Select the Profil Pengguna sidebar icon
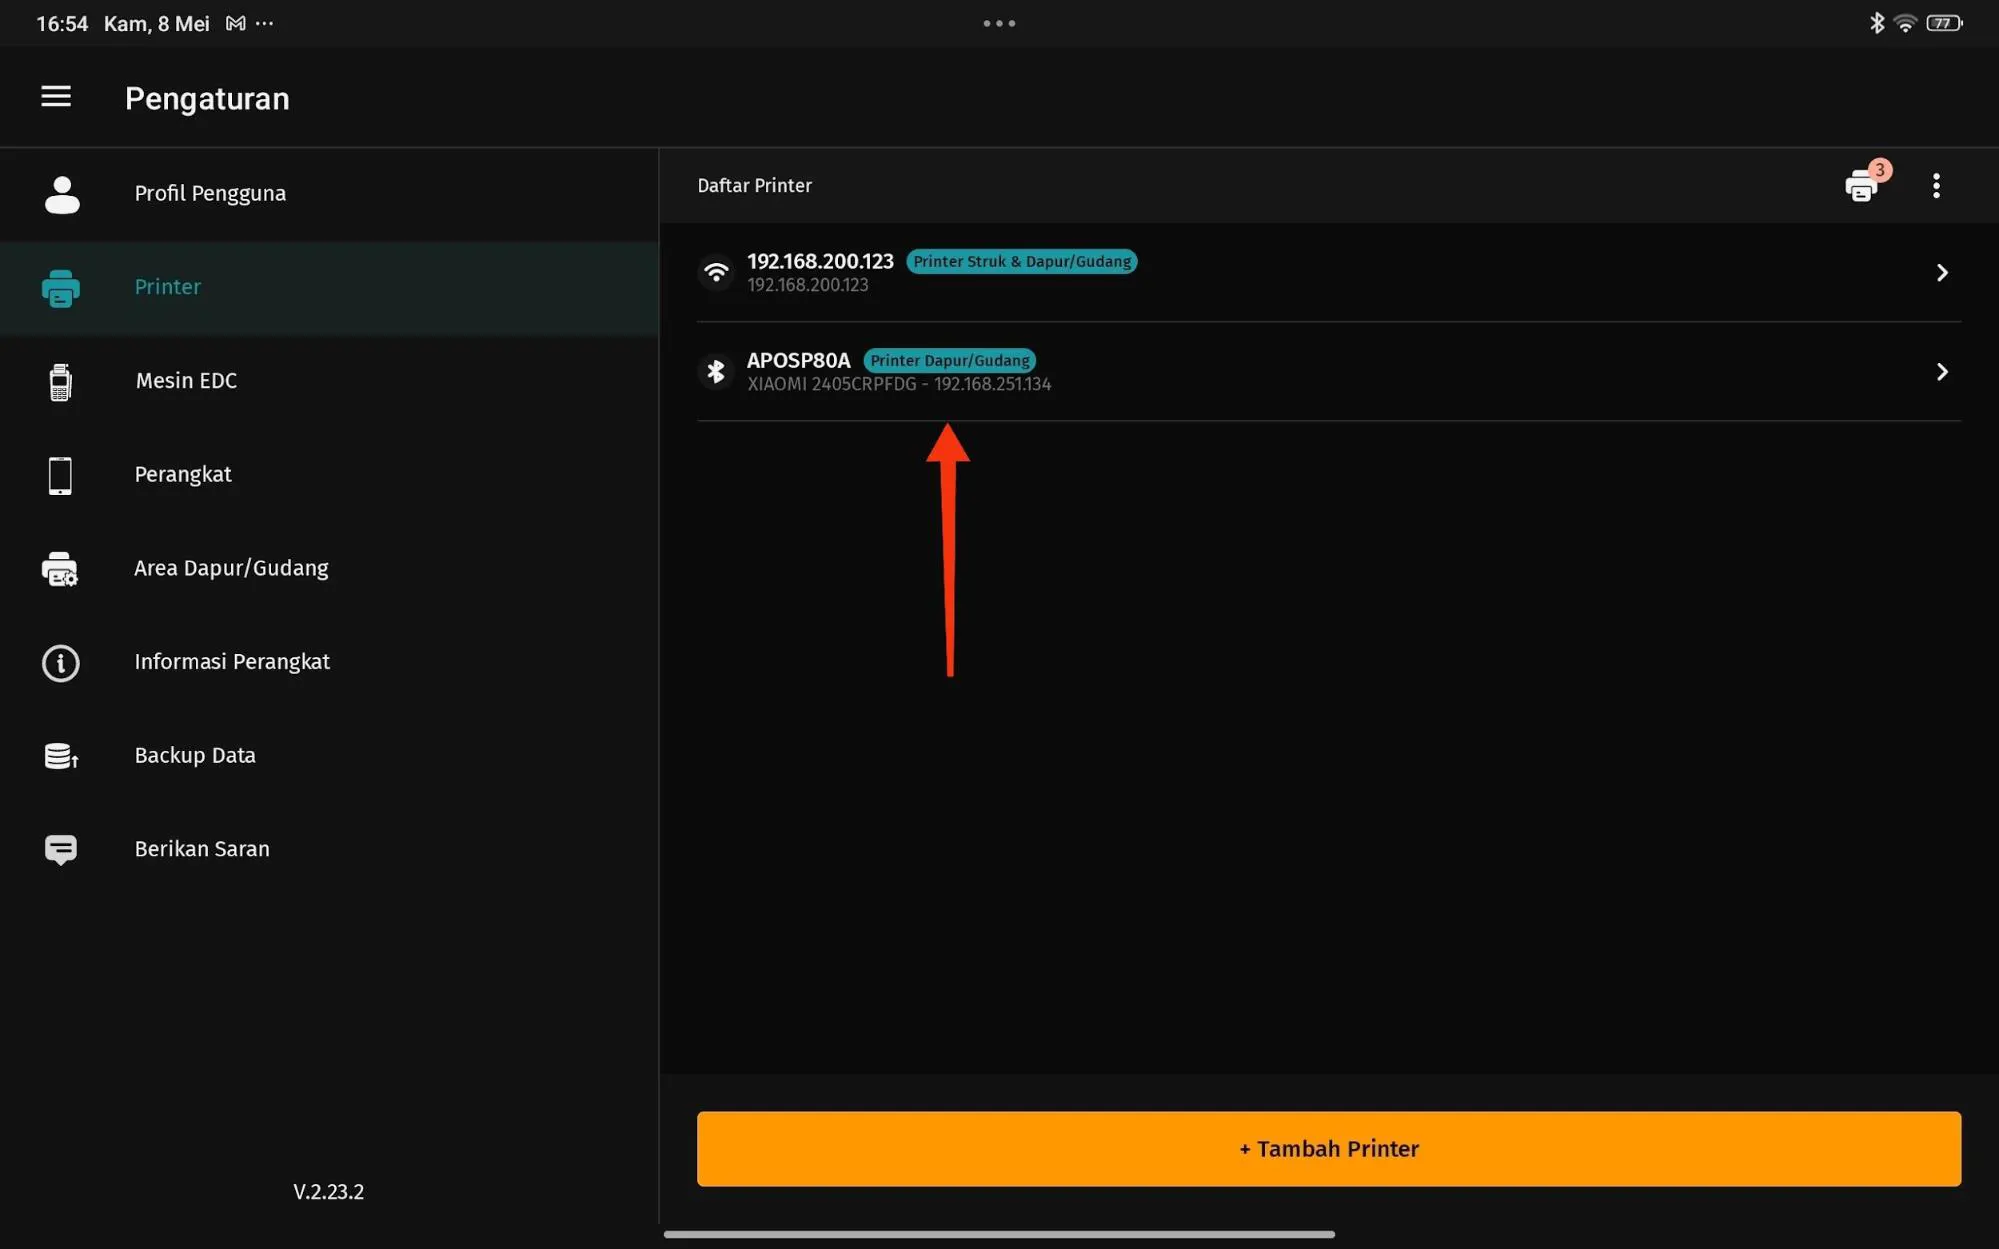 [61, 193]
